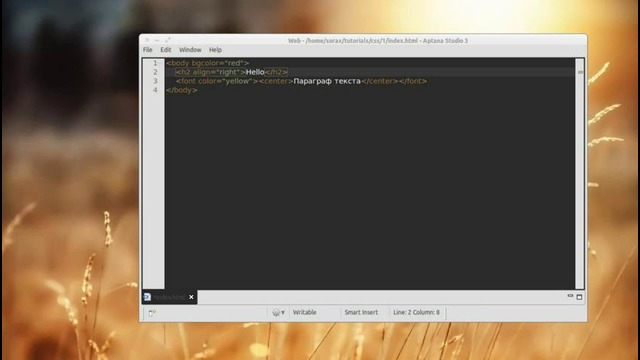Click line number 3 in the gutter

coord(155,81)
